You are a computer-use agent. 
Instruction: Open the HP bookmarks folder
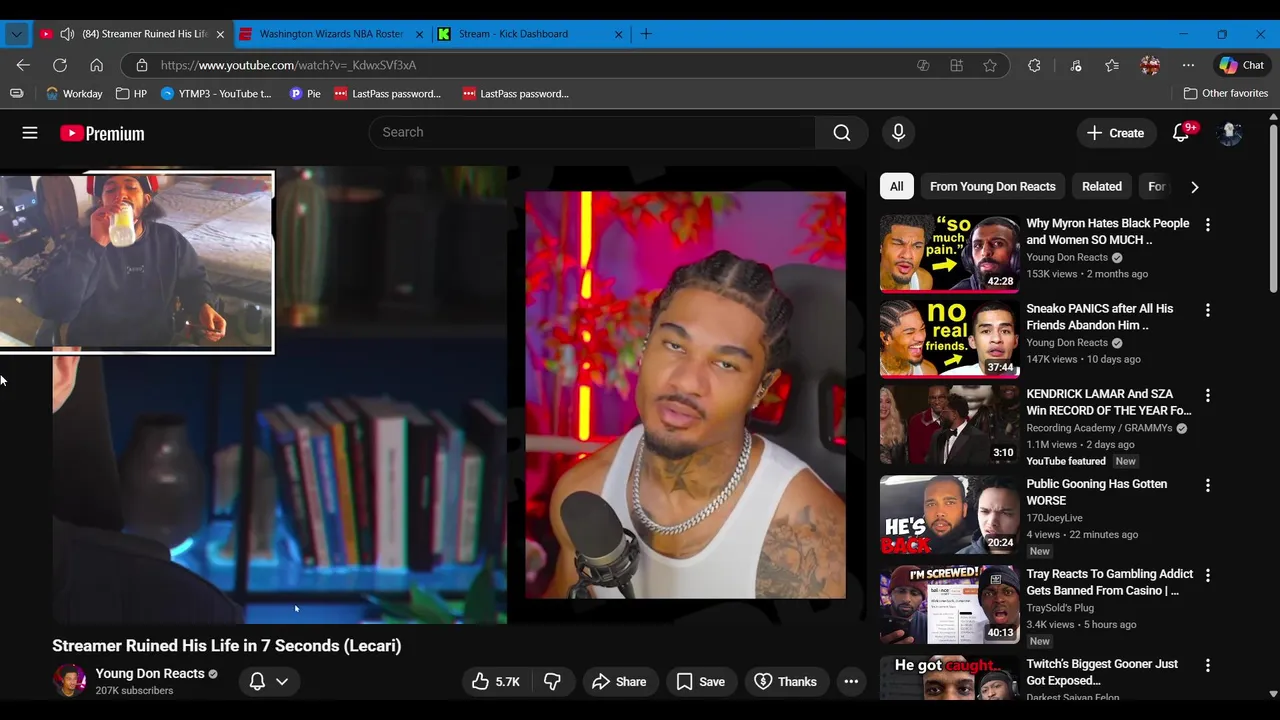coord(131,93)
